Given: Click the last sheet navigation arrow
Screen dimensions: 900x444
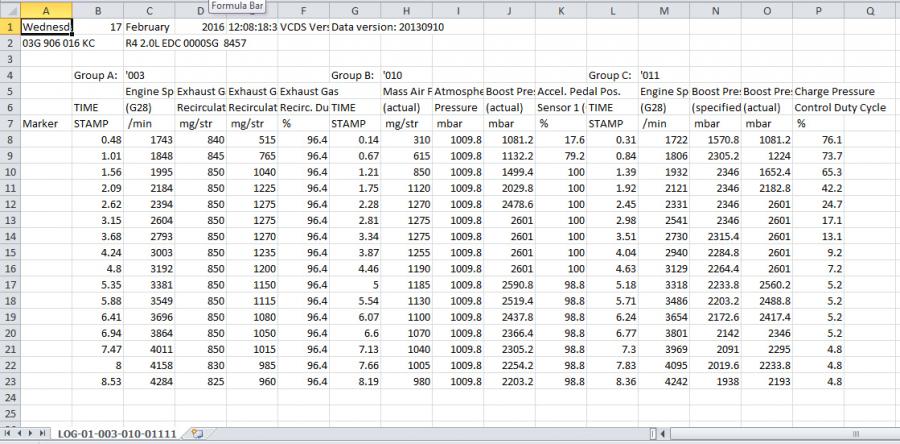Looking at the screenshot, I should (x=41, y=433).
